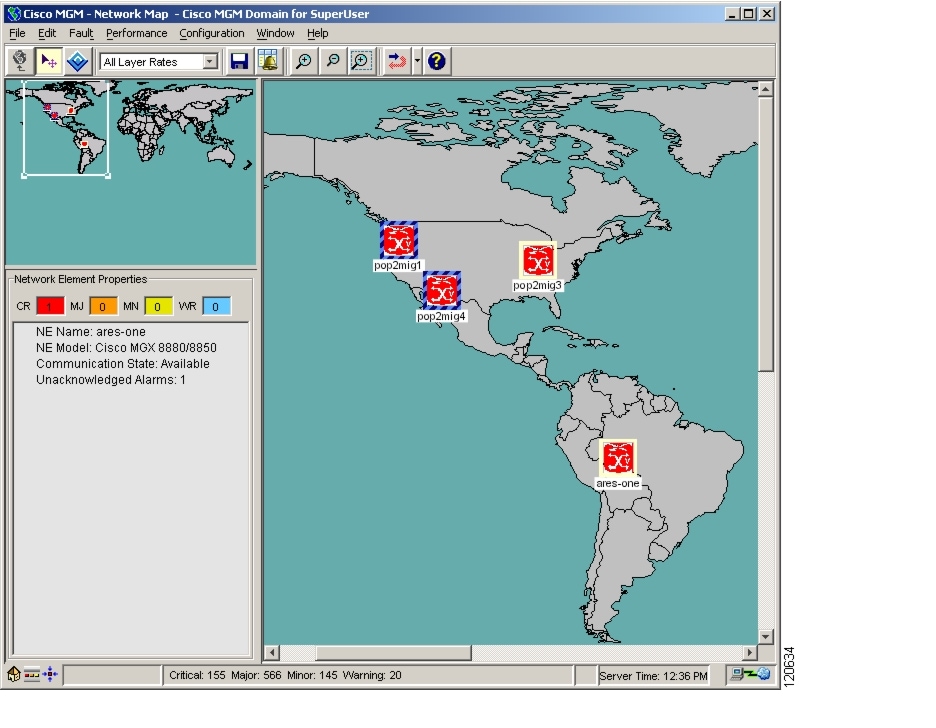Click the go-to-parent globe toolbar icon
This screenshot has width=936, height=728.
pos(20,61)
